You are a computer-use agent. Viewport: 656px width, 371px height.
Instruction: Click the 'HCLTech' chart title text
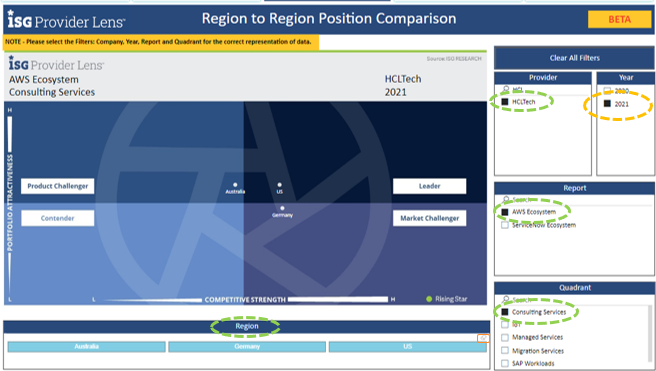tap(403, 79)
